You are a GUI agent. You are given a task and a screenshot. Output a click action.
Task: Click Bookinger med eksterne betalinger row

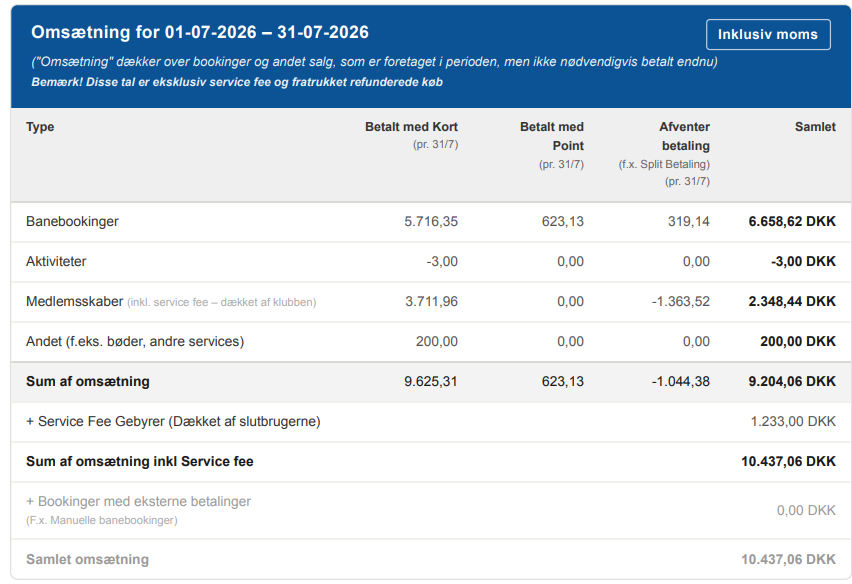[430, 511]
